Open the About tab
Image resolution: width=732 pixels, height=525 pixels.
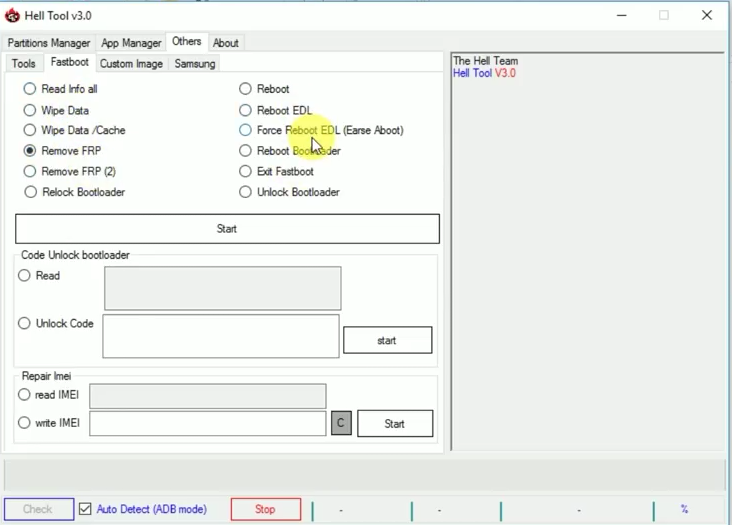(225, 43)
